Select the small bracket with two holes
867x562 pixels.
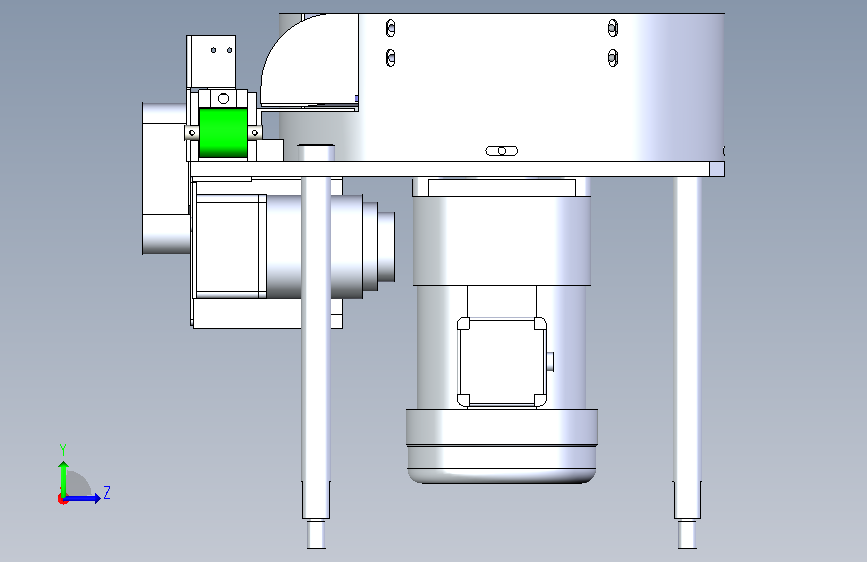coord(211,61)
